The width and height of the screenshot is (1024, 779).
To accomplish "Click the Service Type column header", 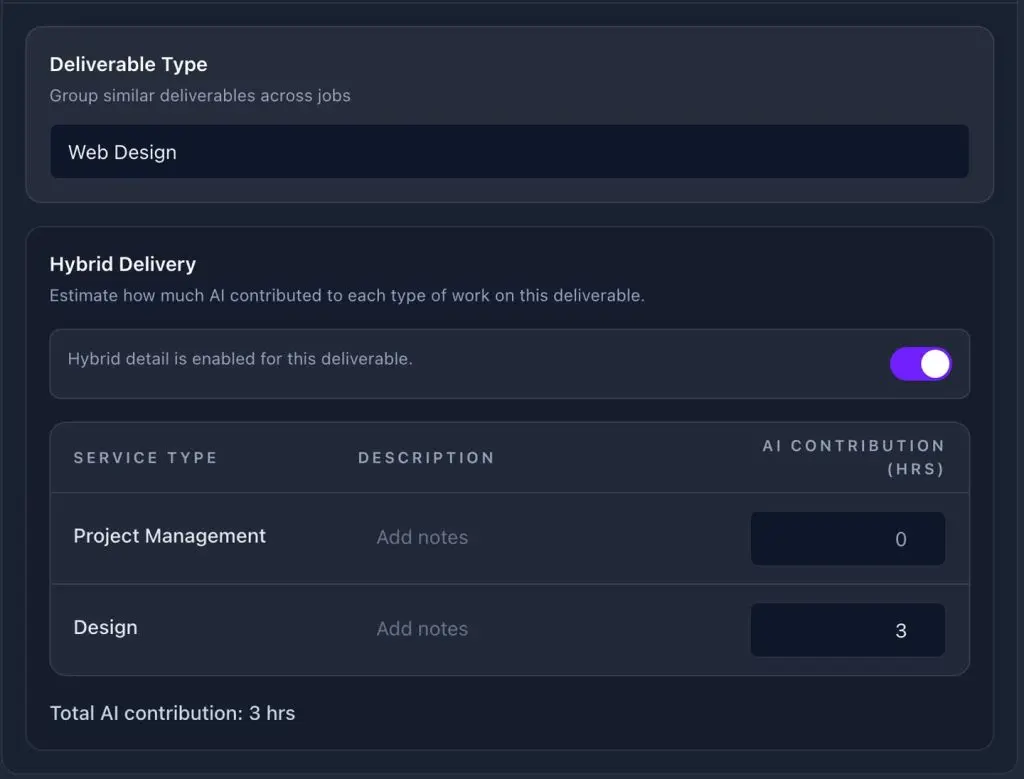I will (145, 458).
